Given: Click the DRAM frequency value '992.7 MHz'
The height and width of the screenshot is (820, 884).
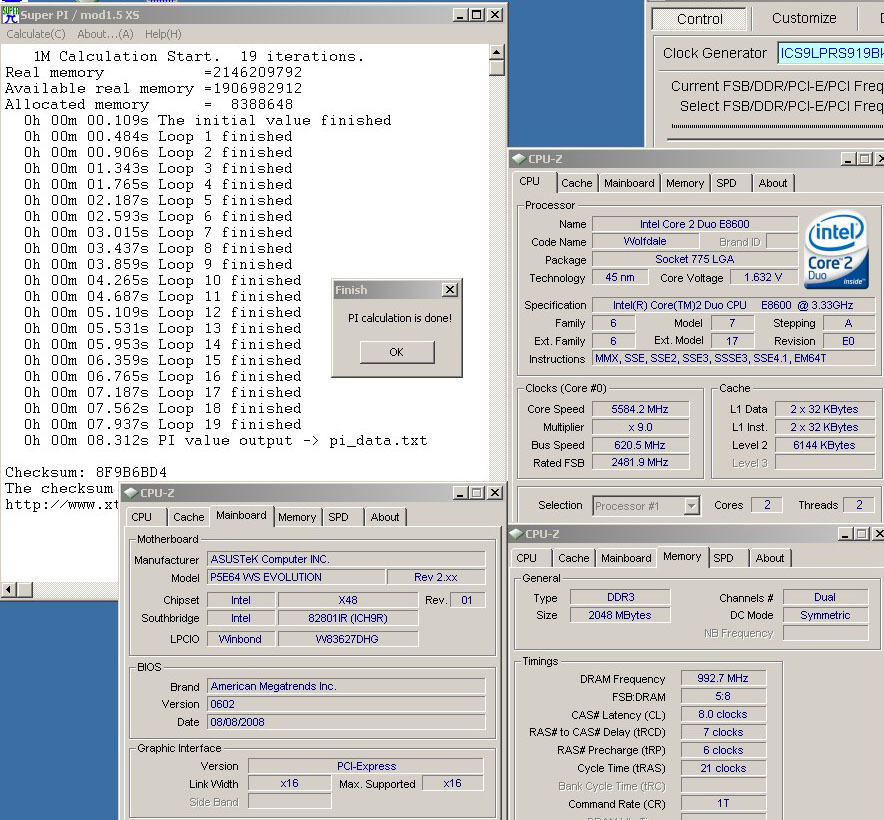Looking at the screenshot, I should 723,678.
